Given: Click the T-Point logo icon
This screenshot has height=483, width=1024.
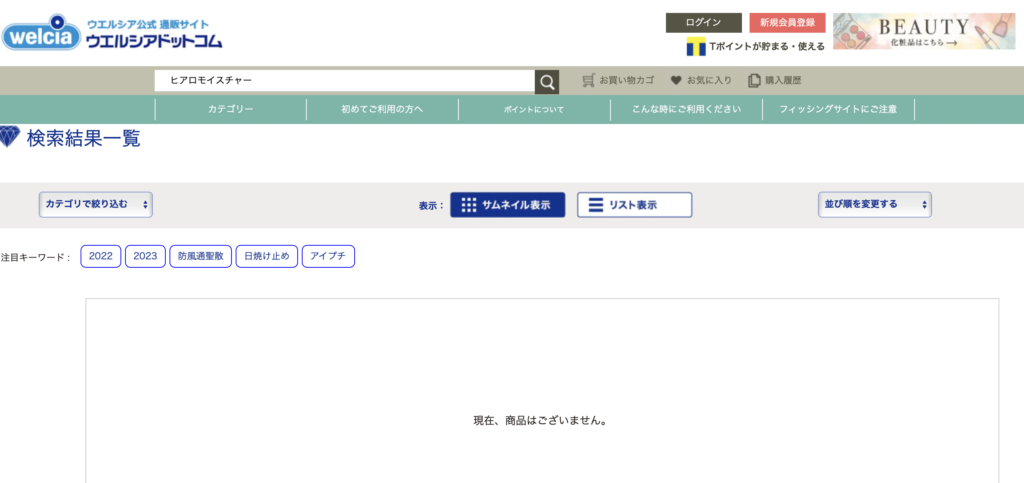Looking at the screenshot, I should tap(696, 47).
